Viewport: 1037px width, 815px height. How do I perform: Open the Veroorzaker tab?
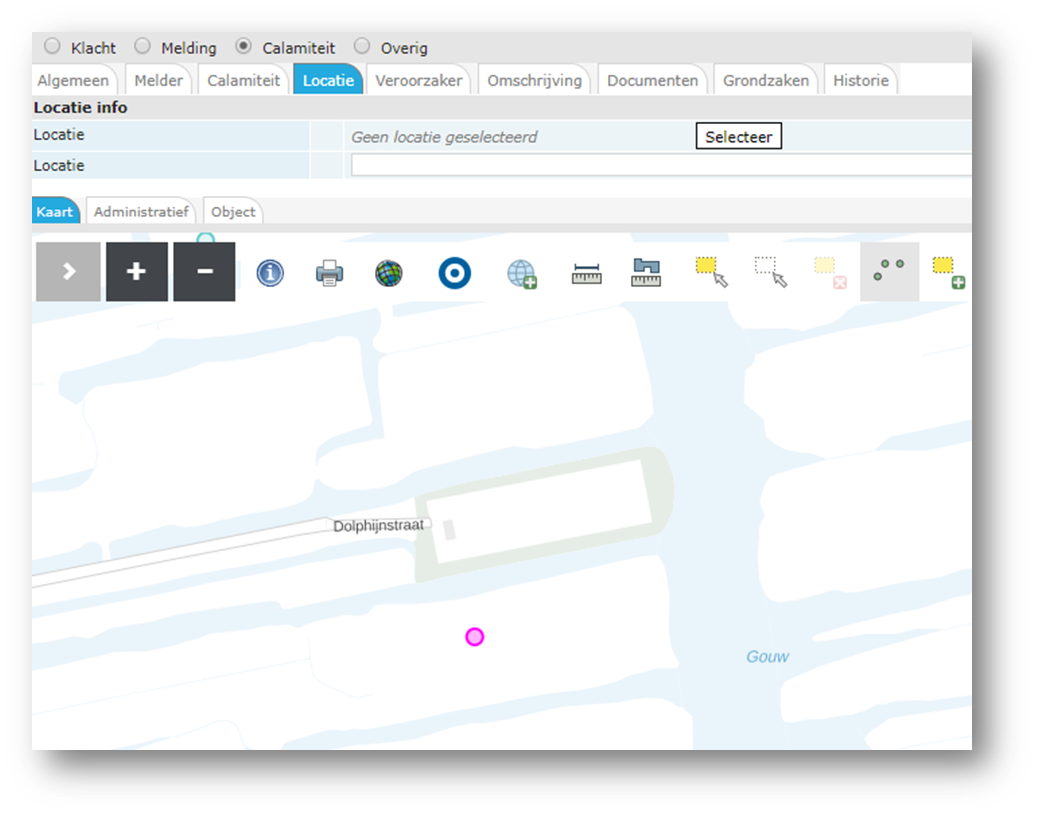click(418, 81)
